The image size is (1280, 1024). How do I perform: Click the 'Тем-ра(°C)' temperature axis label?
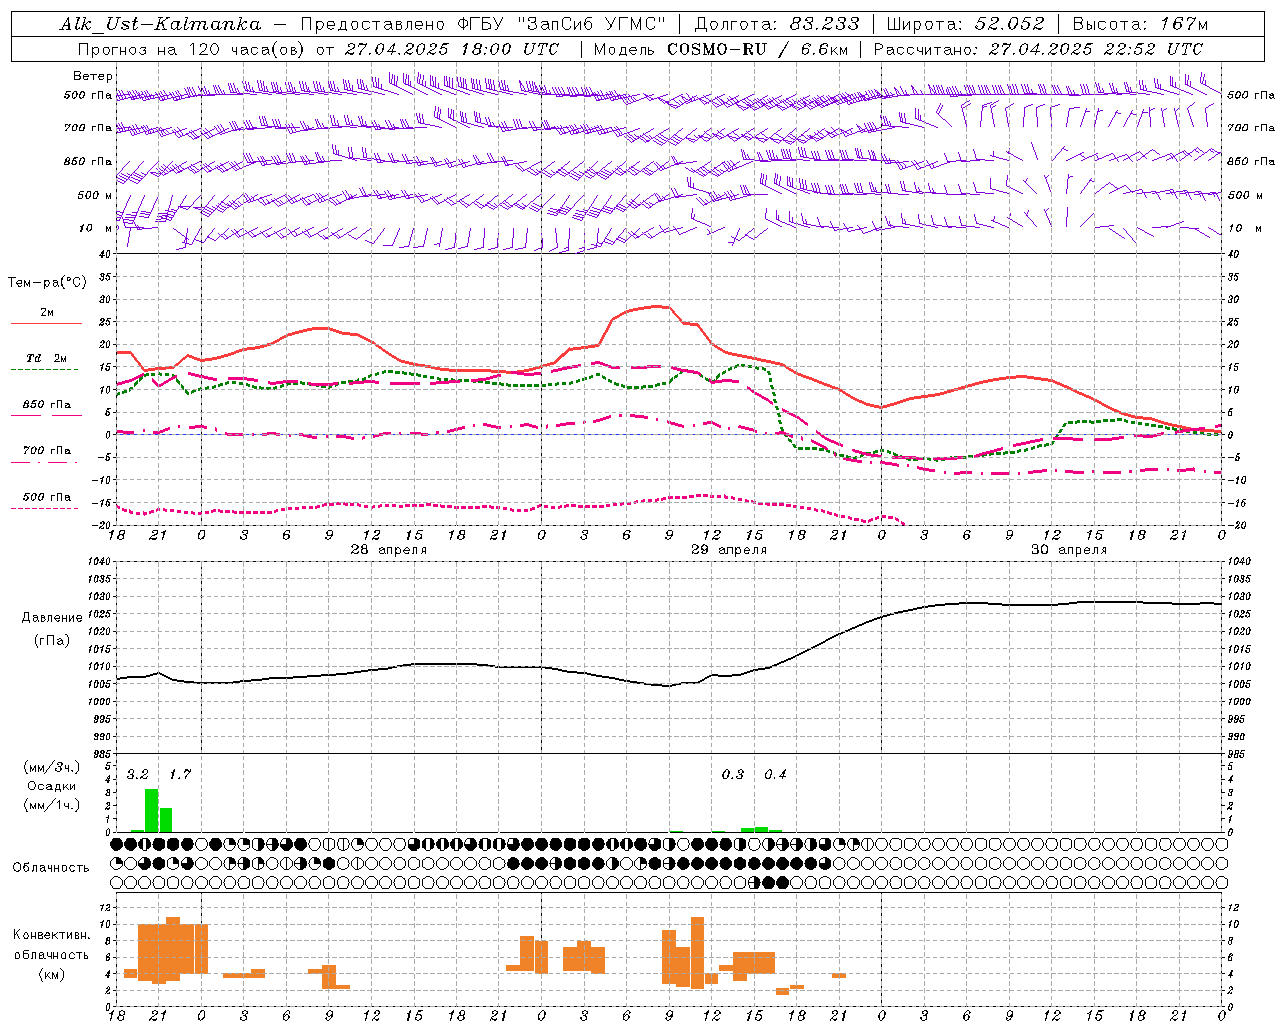47,283
